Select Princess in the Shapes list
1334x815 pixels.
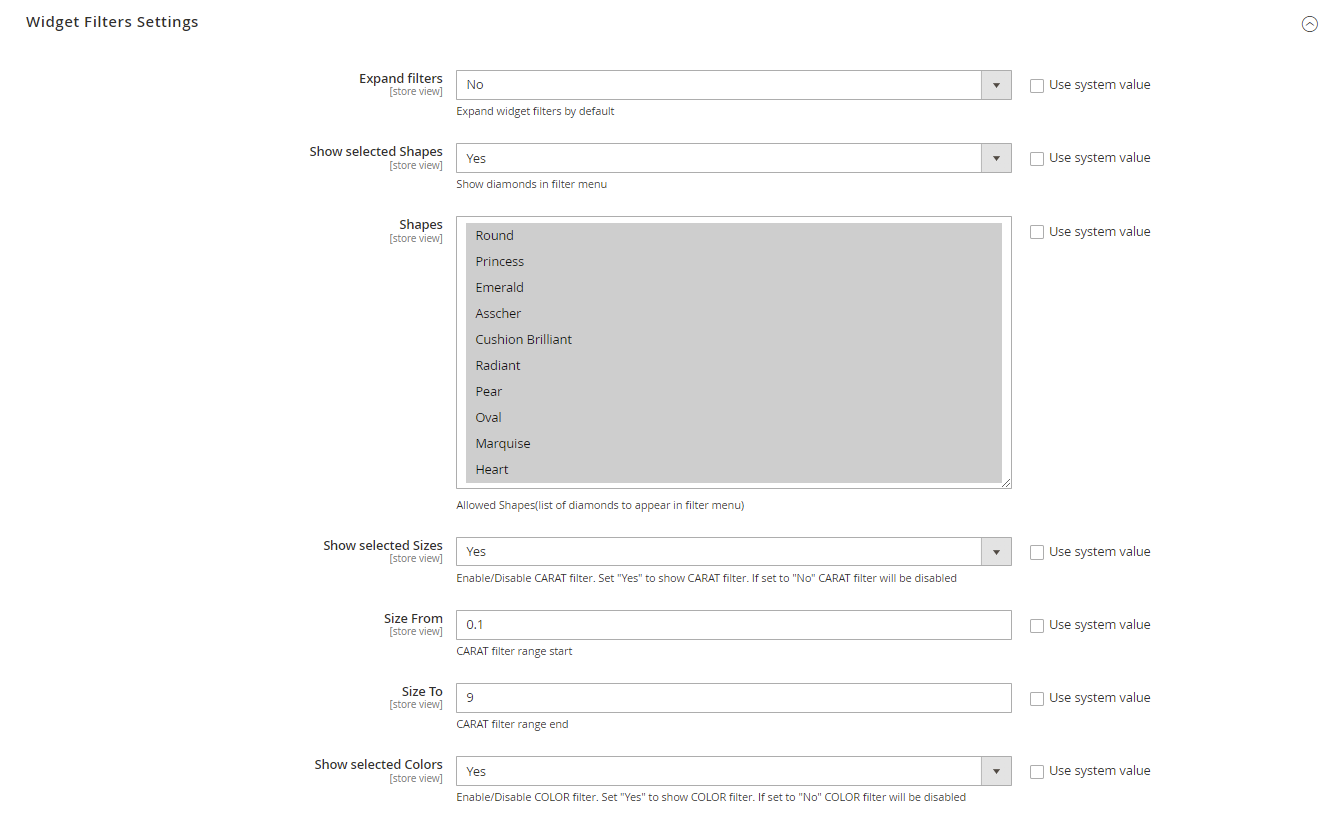pyautogui.click(x=500, y=262)
